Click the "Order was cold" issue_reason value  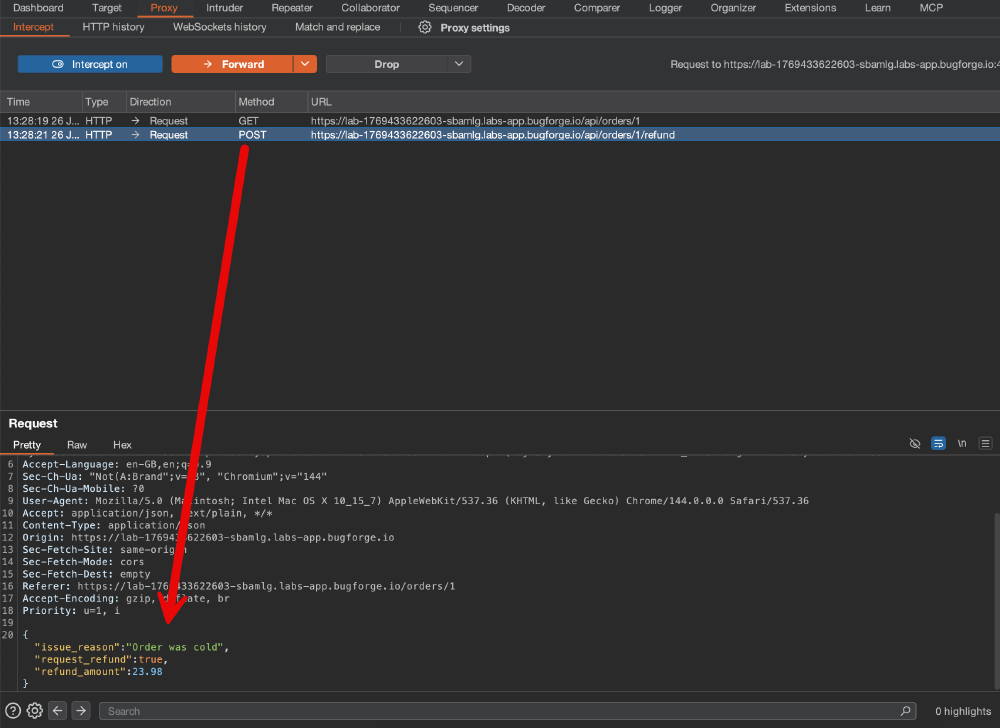pyautogui.click(x=174, y=647)
